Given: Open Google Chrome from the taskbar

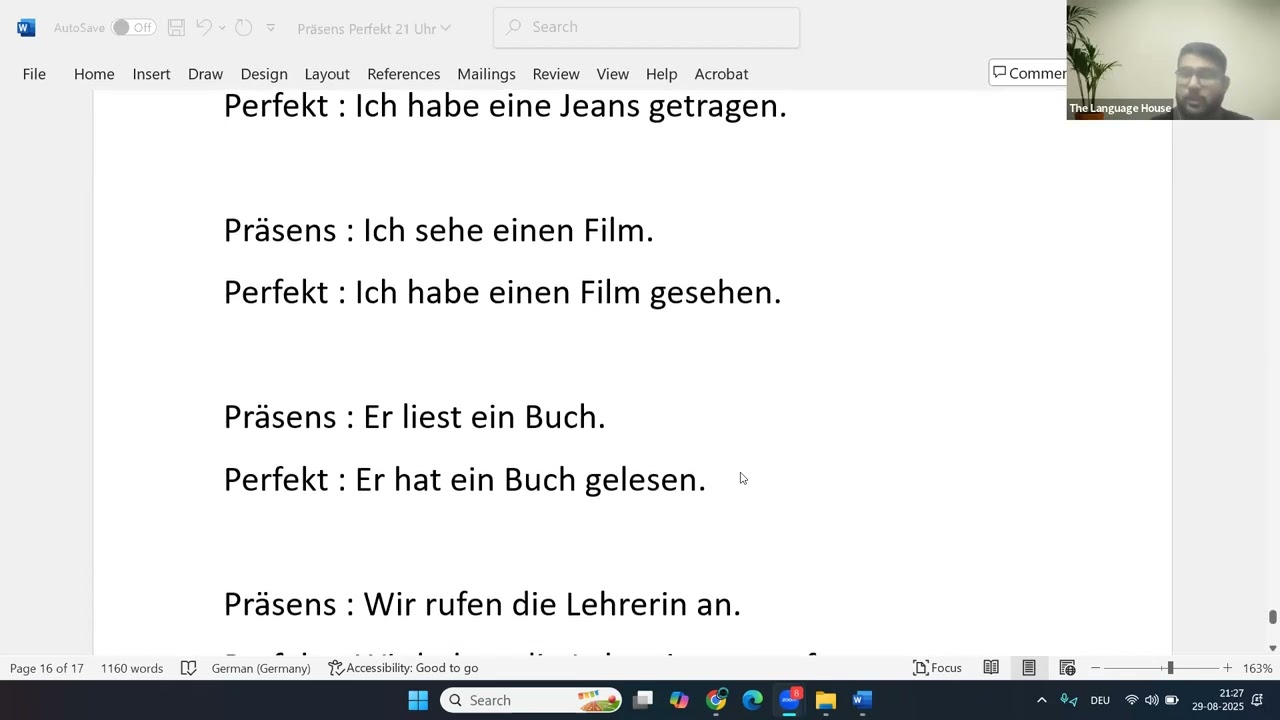Looking at the screenshot, I should [x=716, y=700].
